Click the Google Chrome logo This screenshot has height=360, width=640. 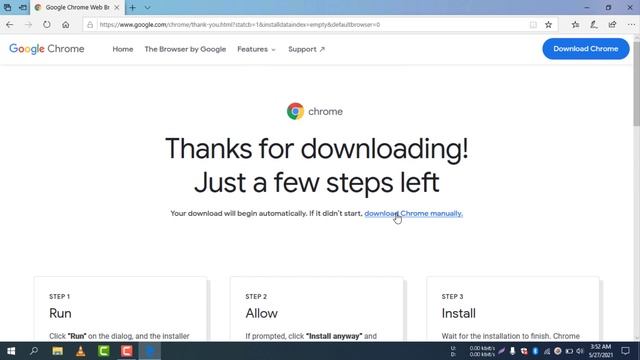47,49
